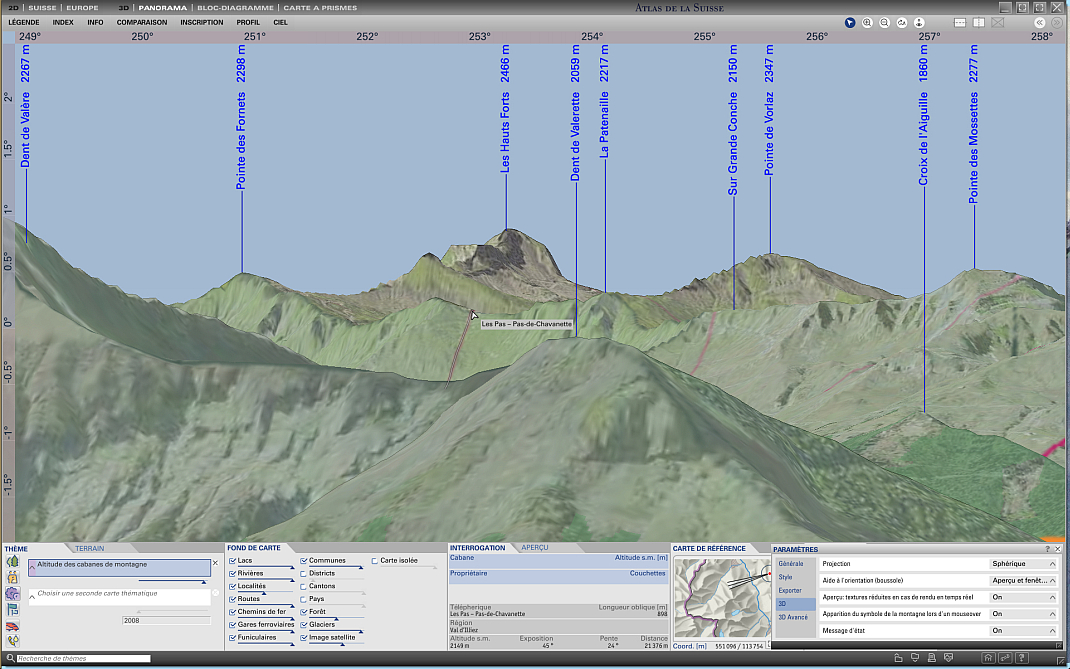Select the red train transport theme icon

point(13,626)
